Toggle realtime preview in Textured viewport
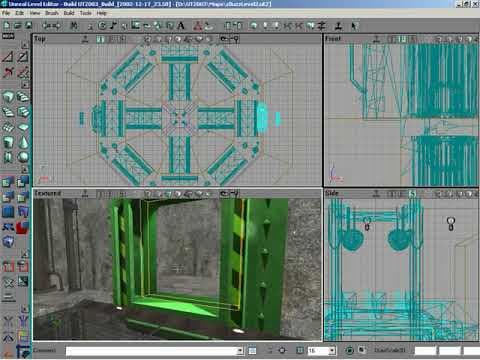This screenshot has height=360, width=480. pyautogui.click(x=85, y=194)
